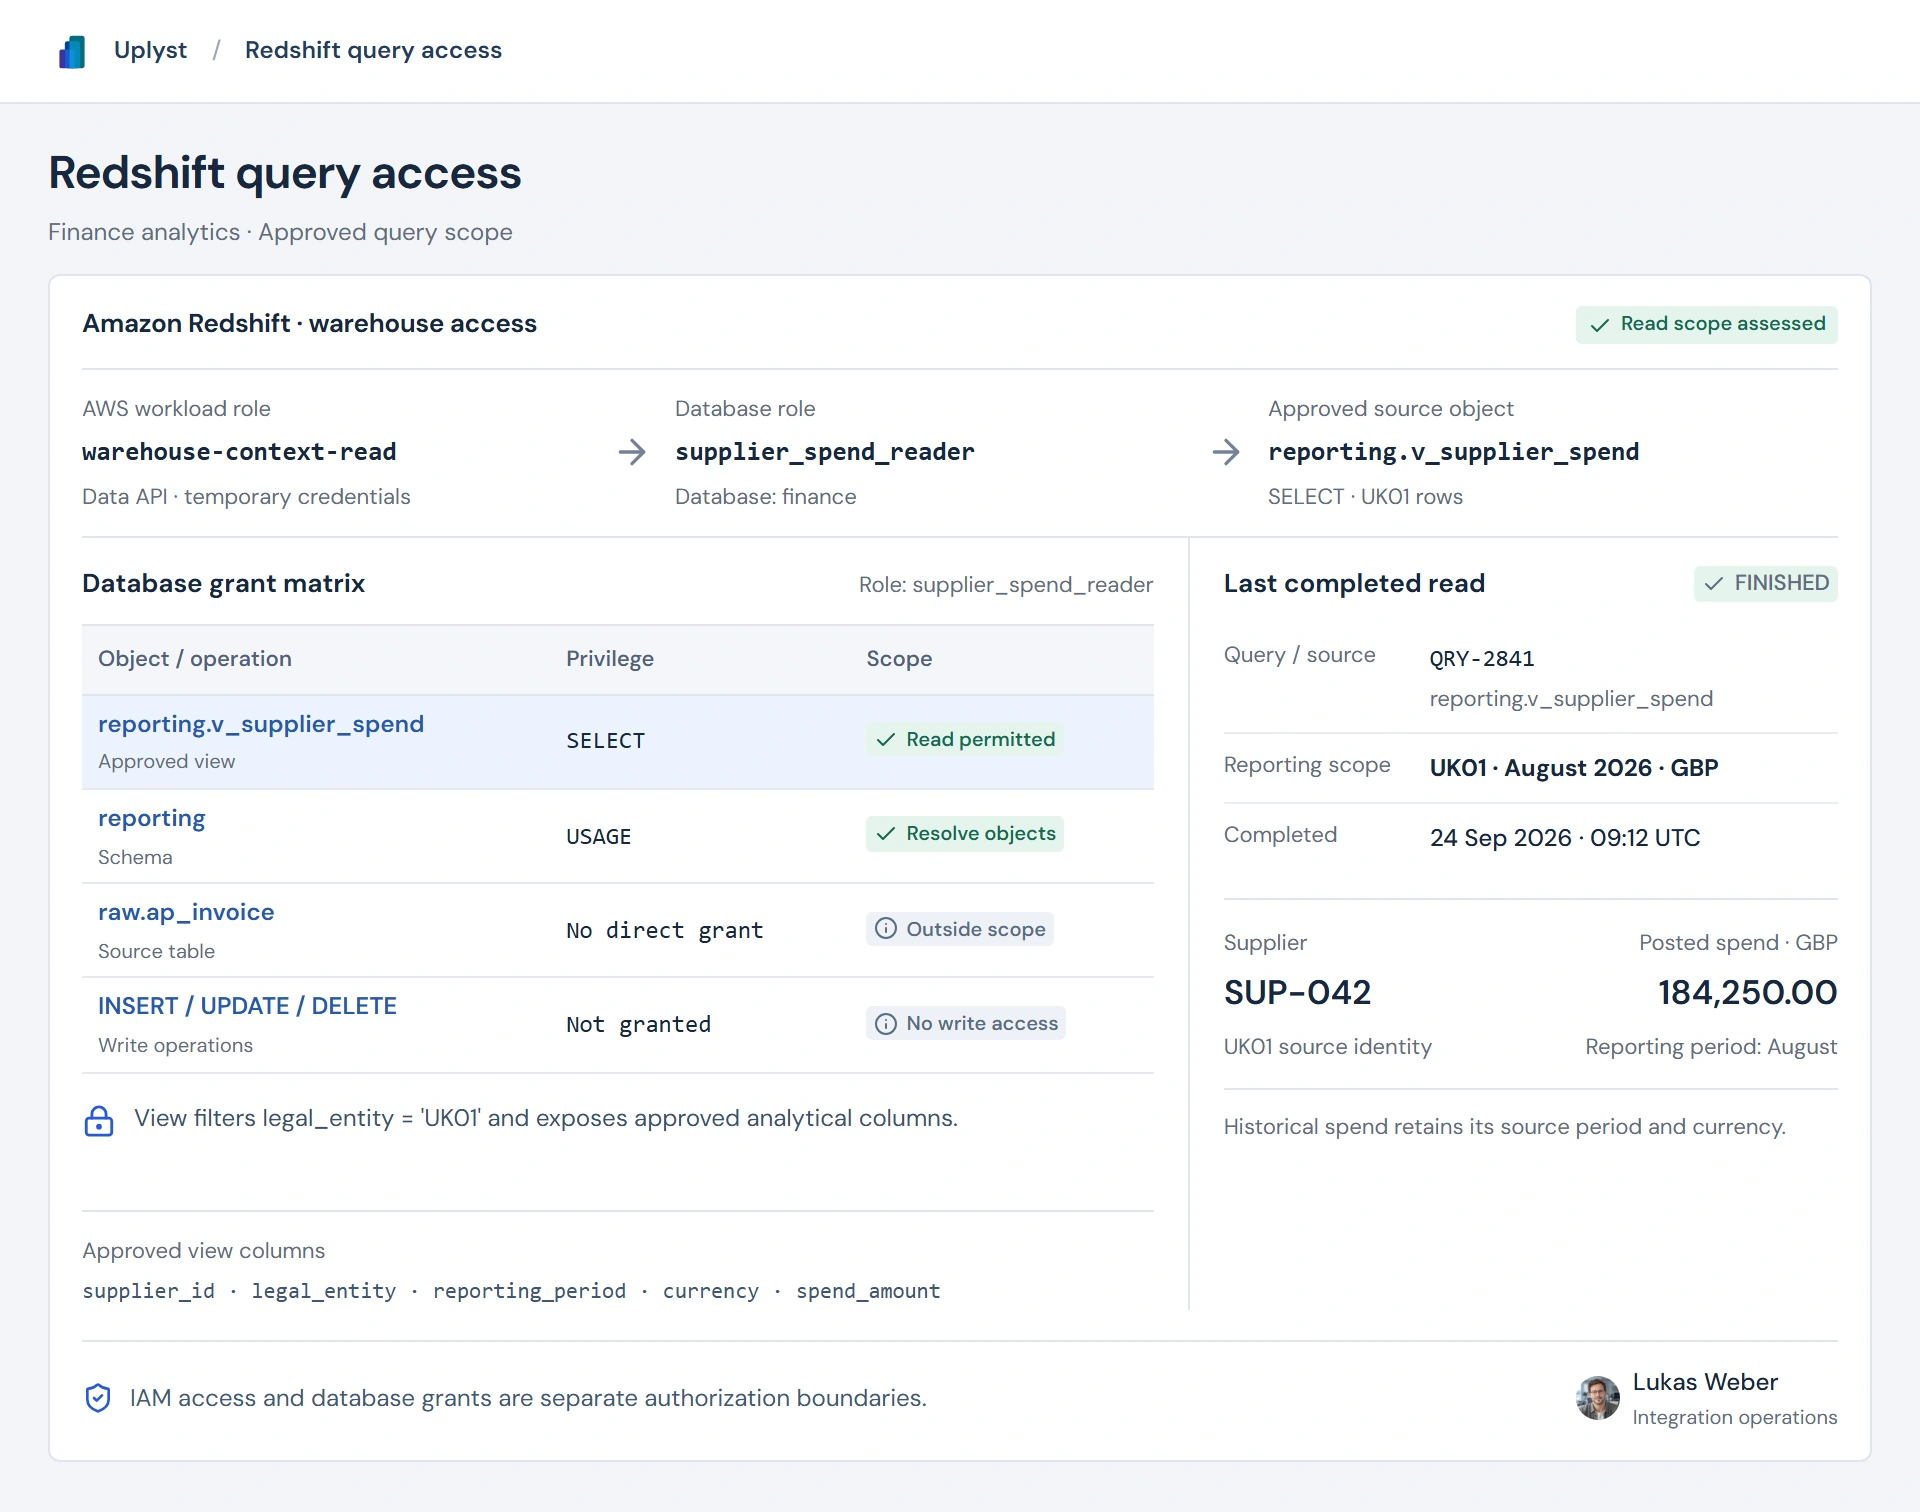Click the FINISHED status label
The image size is (1920, 1512).
pos(1781,583)
